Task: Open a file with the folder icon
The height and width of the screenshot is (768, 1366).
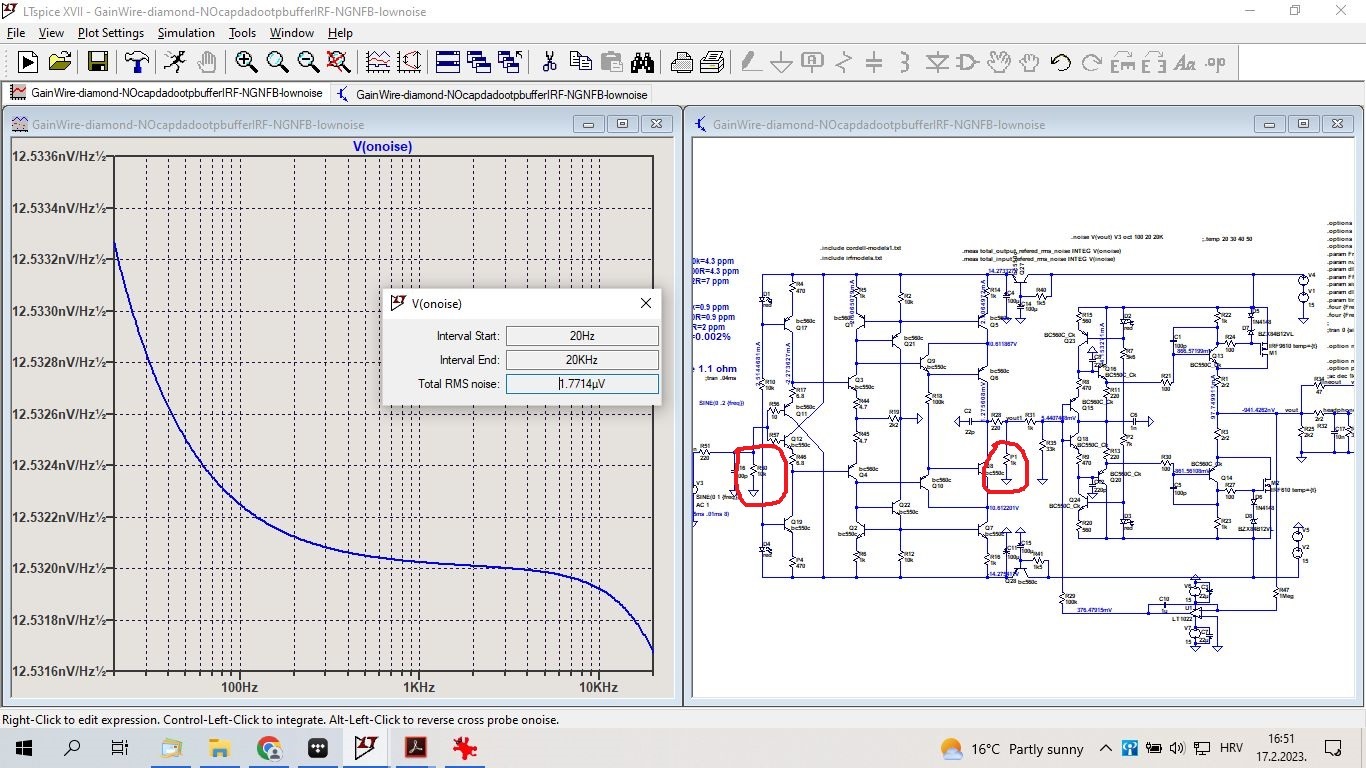Action: [60, 62]
